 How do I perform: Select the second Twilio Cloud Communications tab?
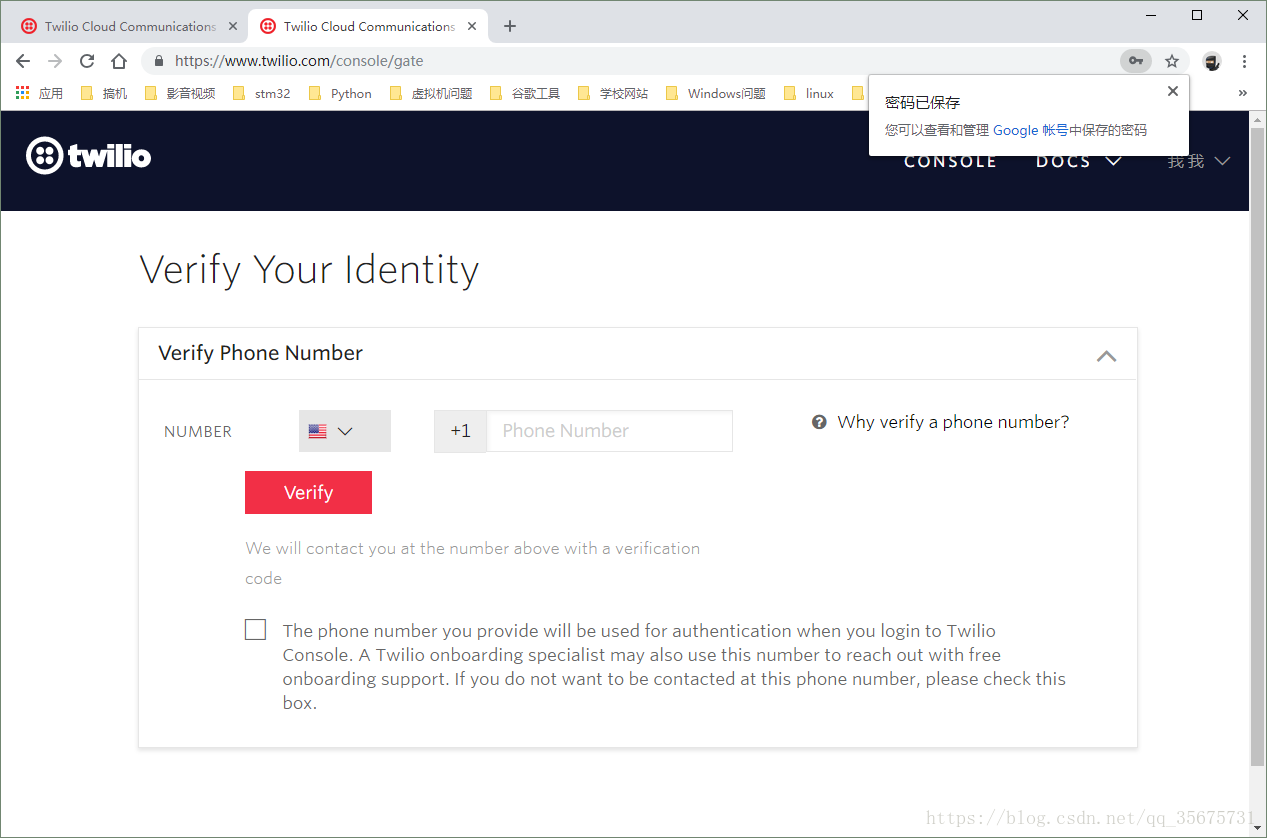tap(367, 26)
